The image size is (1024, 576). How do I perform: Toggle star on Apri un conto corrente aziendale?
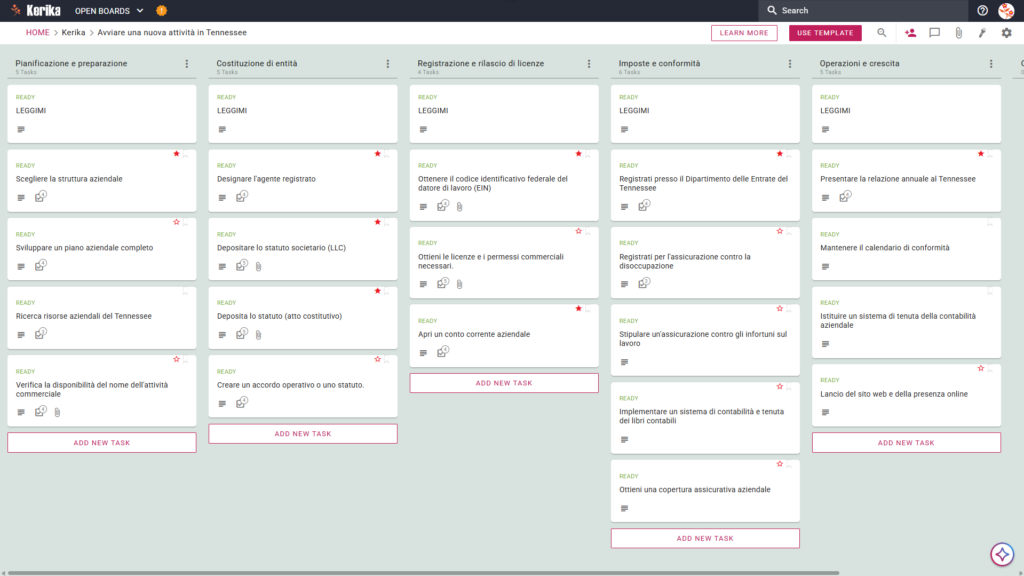point(579,309)
